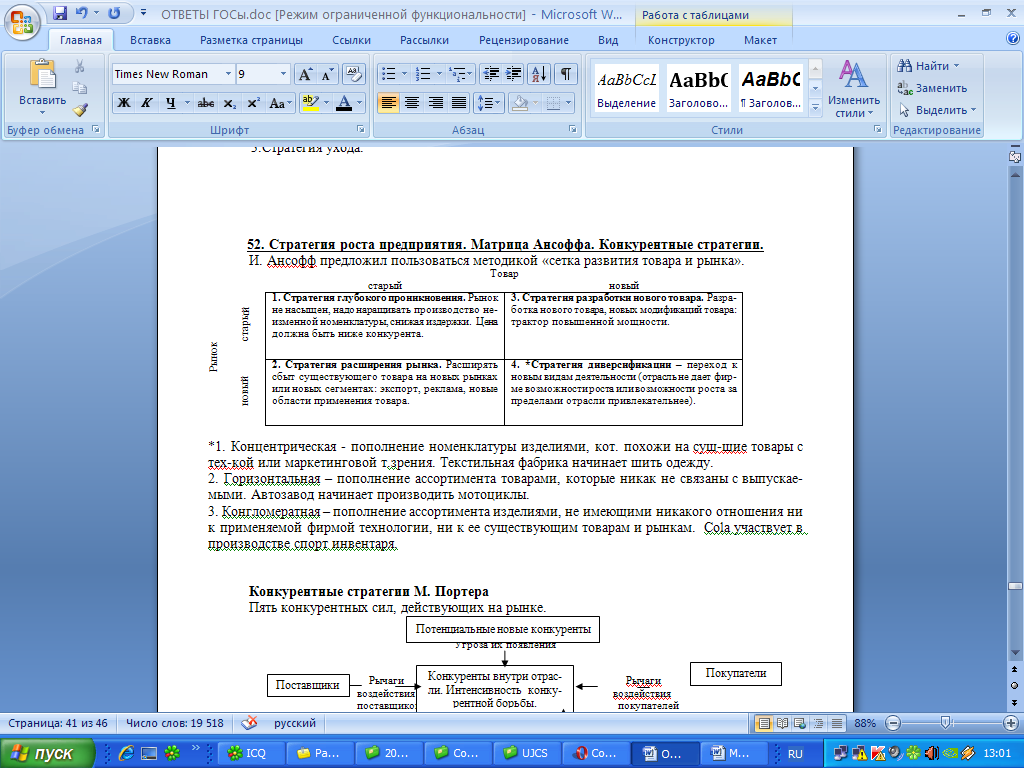Click the Office button
This screenshot has width=1024, height=768.
tap(22, 22)
